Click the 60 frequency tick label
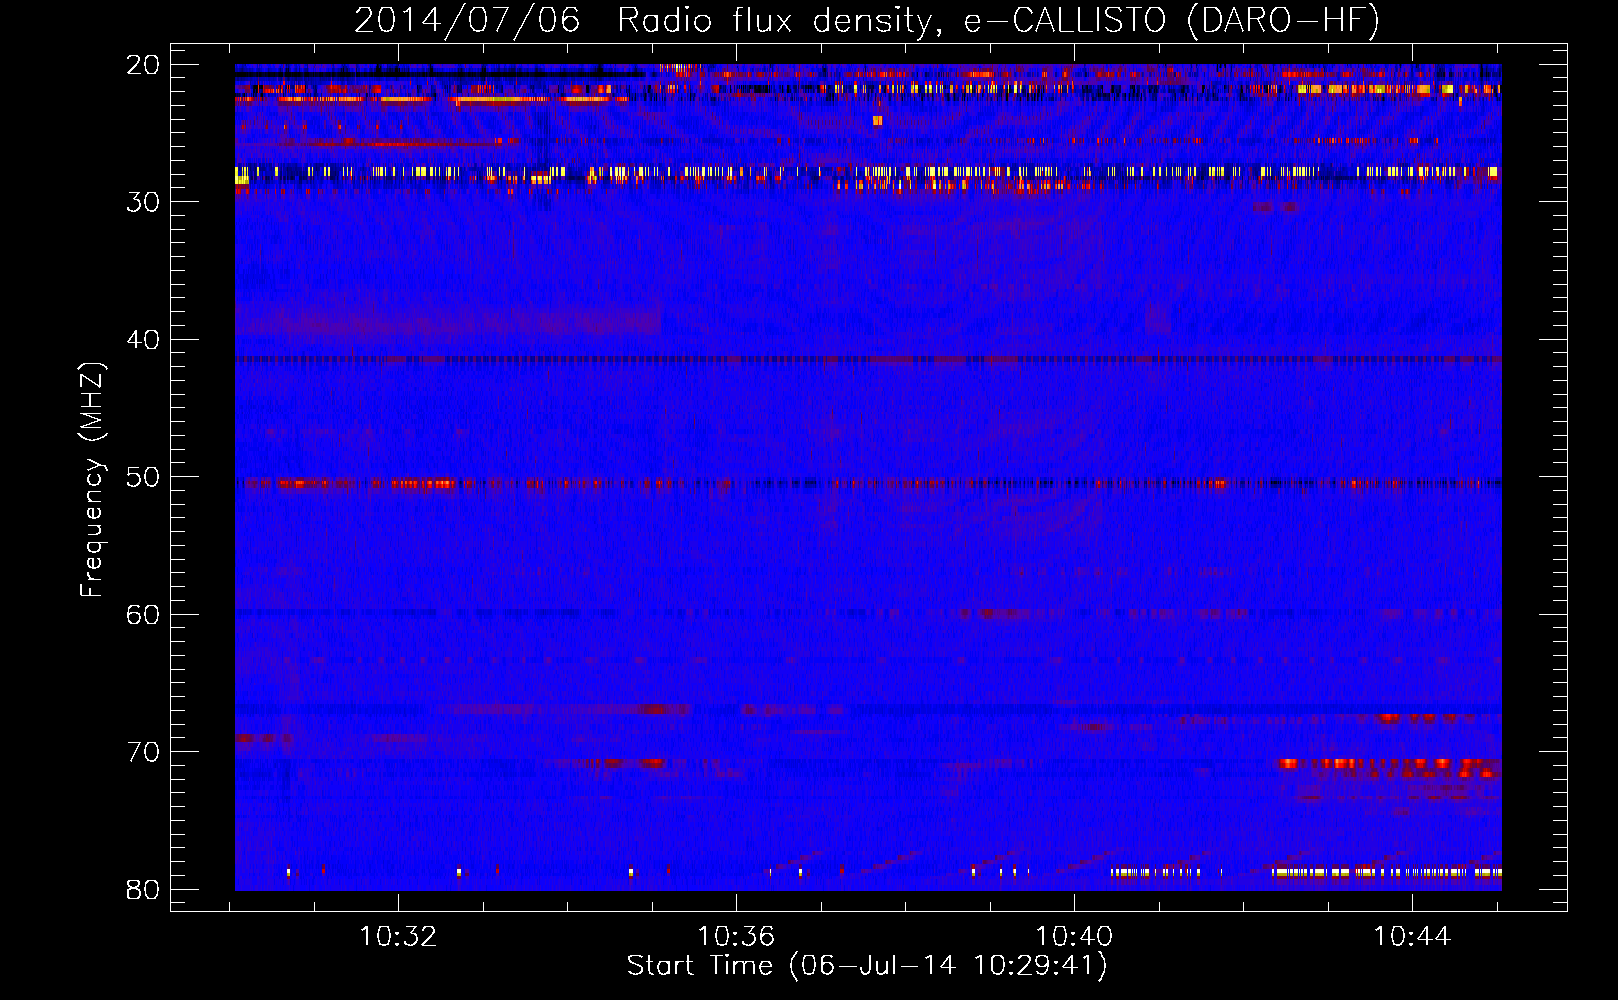Viewport: 1618px width, 1000px height. click(143, 614)
